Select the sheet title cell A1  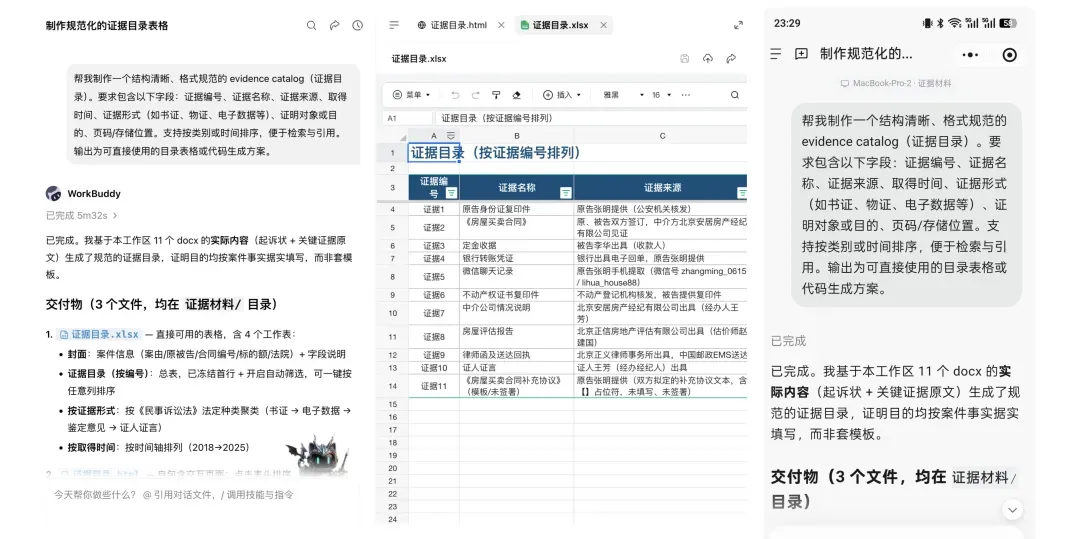click(434, 153)
